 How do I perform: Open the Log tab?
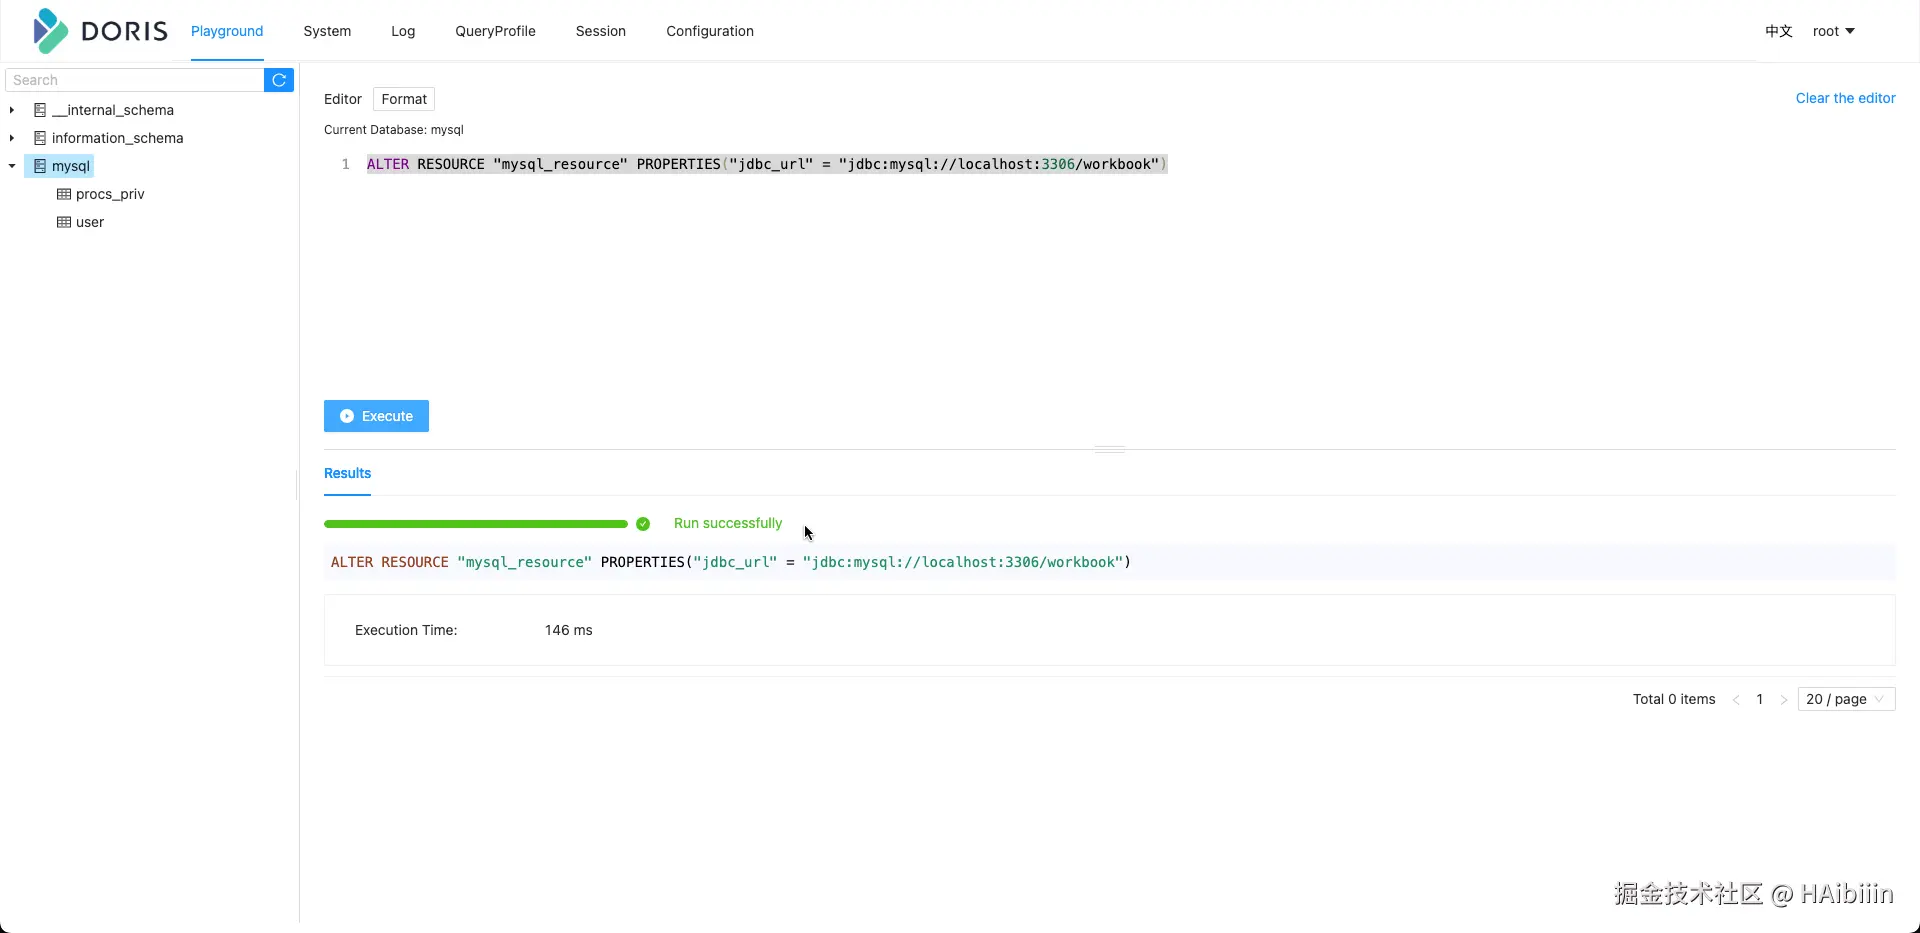tap(403, 31)
